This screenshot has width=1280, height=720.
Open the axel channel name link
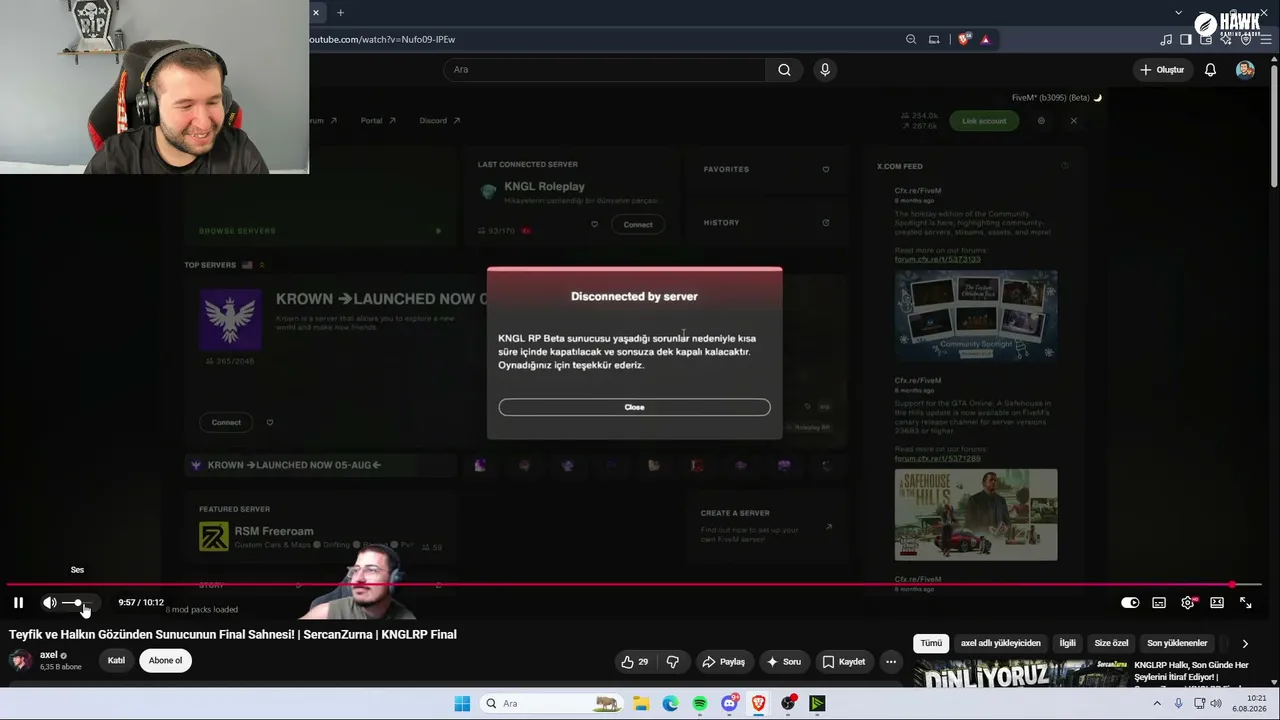(x=48, y=656)
